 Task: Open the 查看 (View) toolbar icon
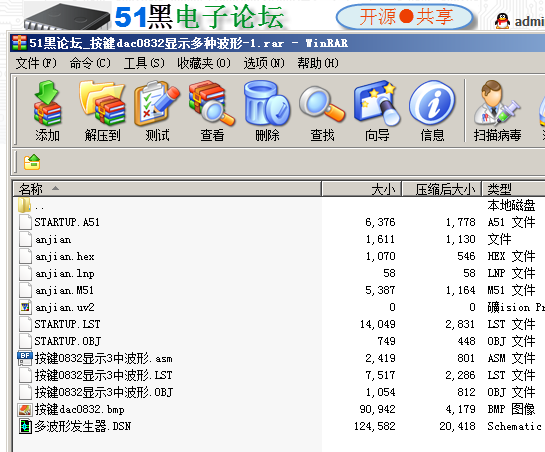tap(212, 111)
